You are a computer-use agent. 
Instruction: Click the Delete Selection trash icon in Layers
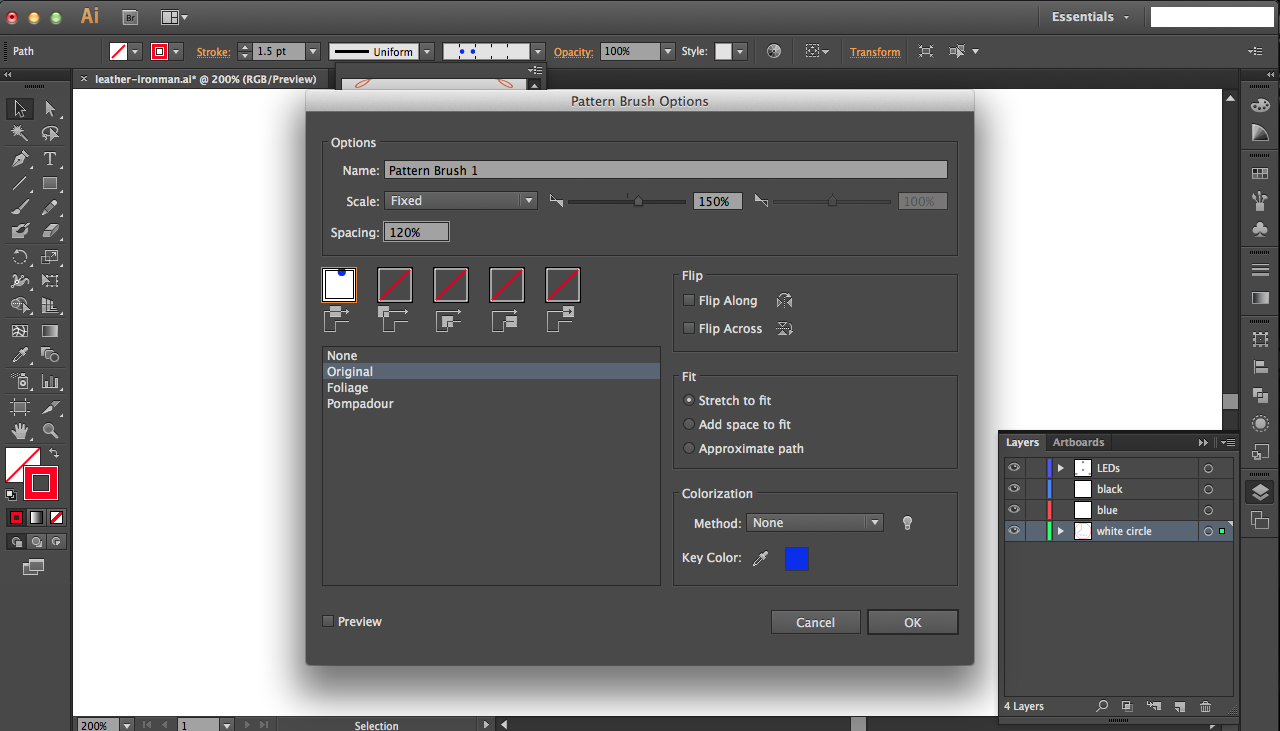[1205, 706]
